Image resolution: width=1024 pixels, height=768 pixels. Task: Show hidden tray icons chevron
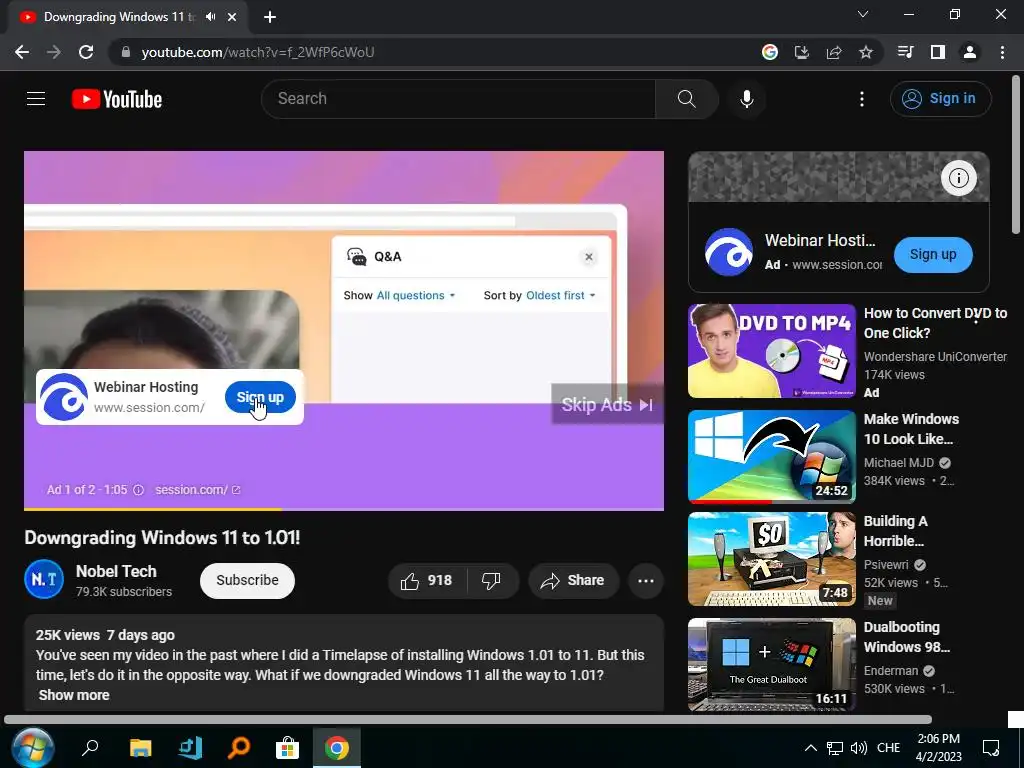pyautogui.click(x=810, y=748)
